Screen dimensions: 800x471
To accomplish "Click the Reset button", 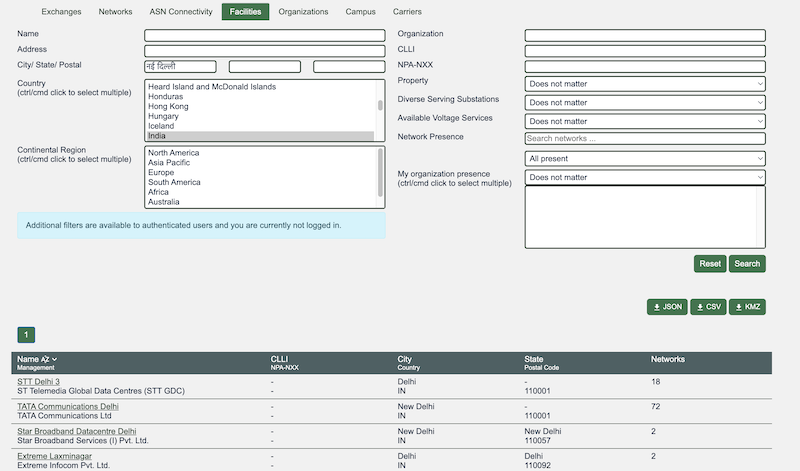I will 710,264.
